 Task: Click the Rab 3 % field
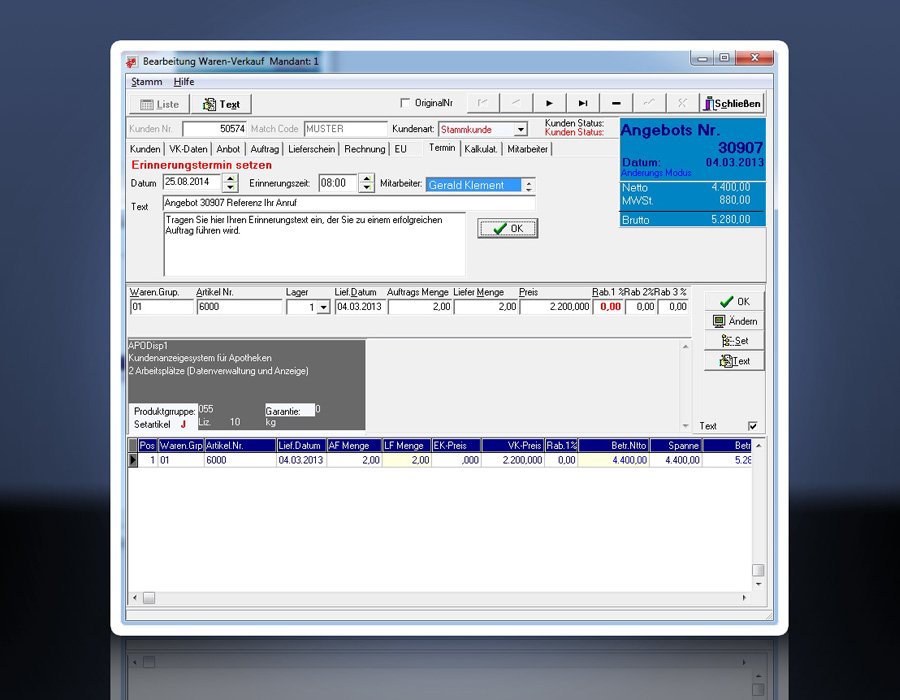tap(673, 307)
